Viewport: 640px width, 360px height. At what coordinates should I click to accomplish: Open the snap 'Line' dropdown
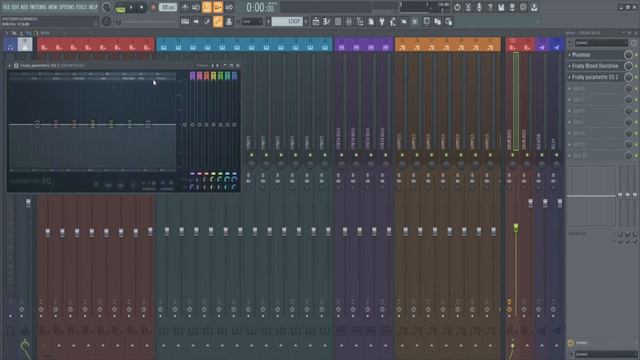coord(251,22)
